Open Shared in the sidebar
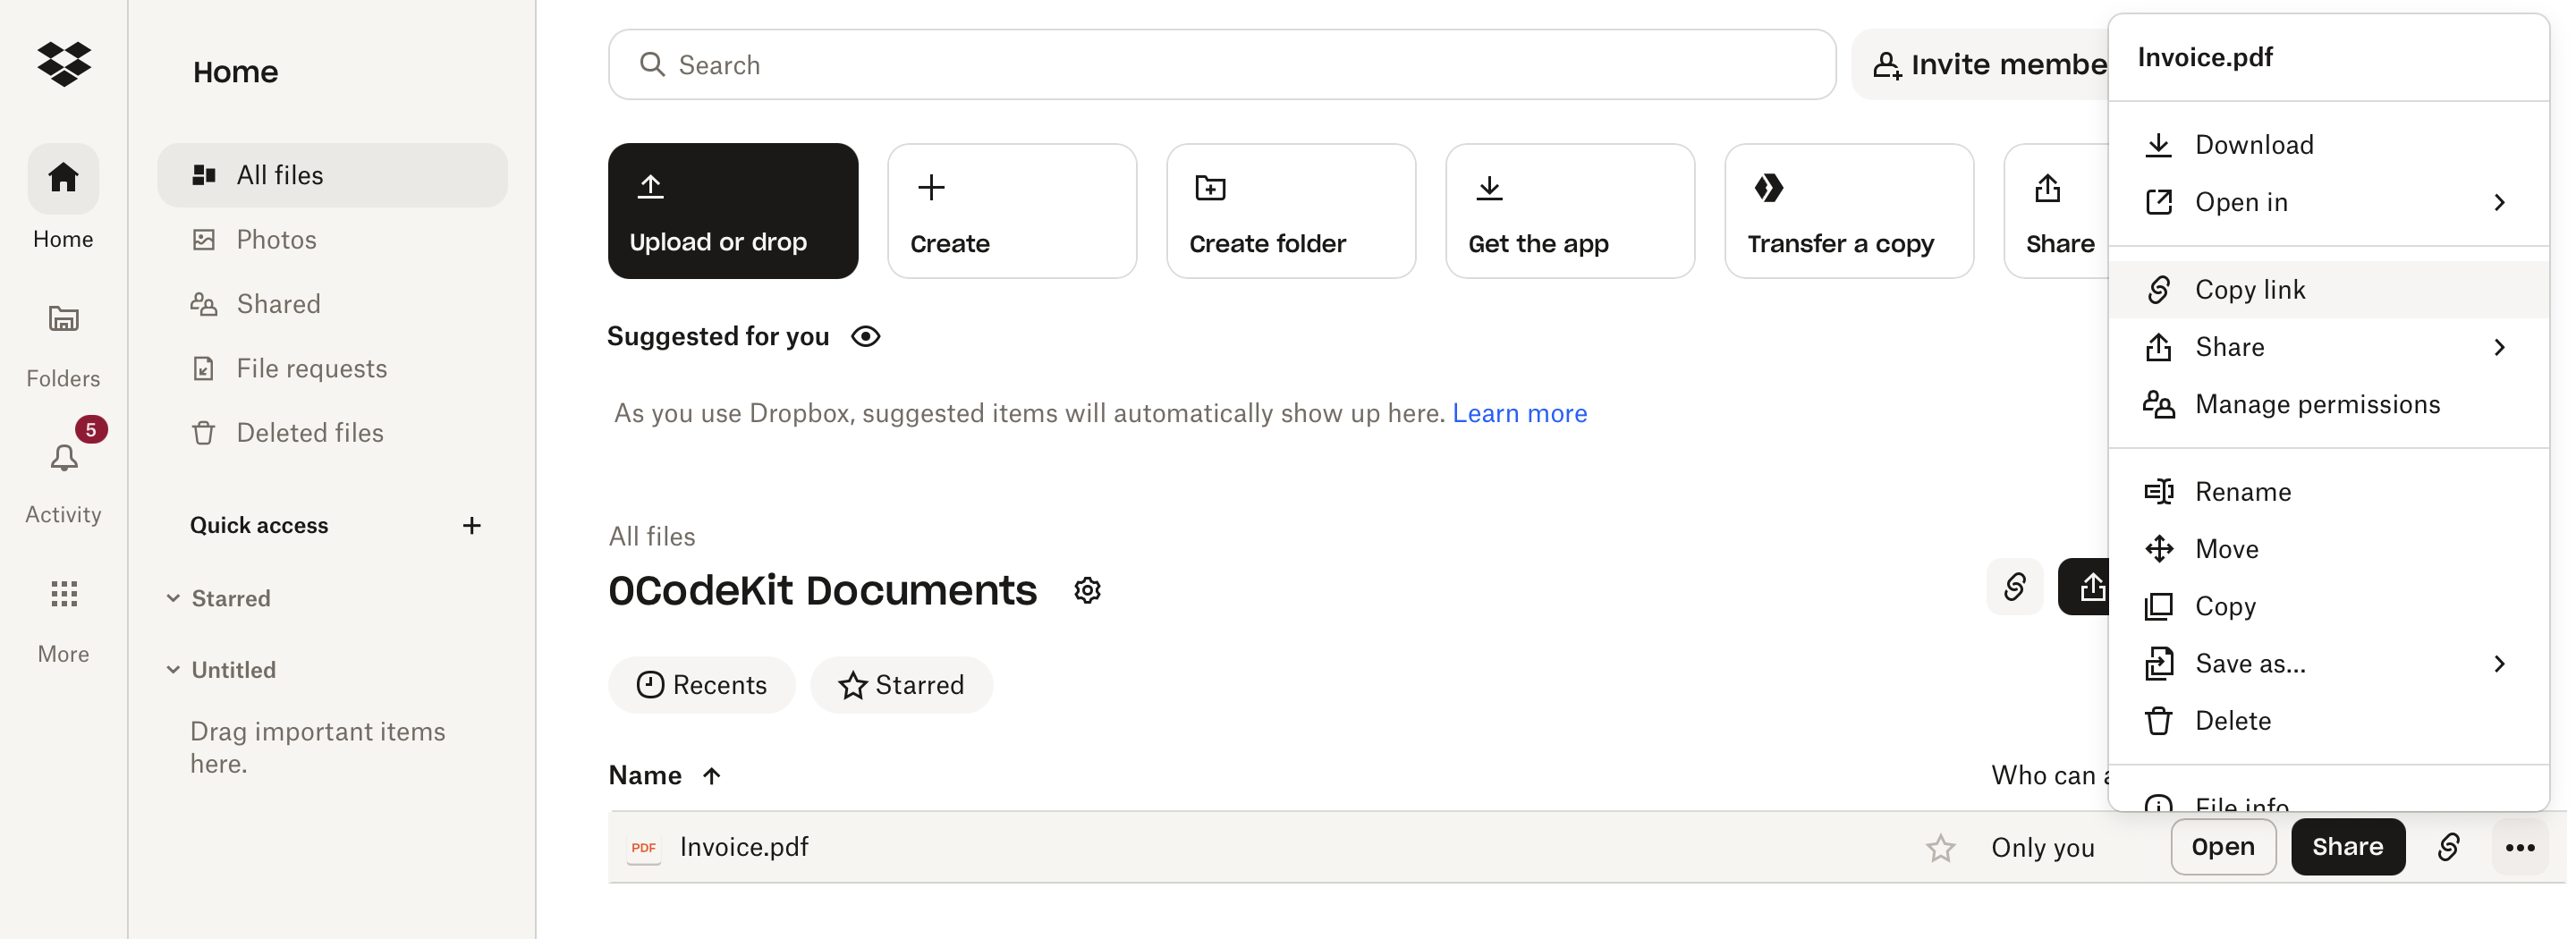This screenshot has height=939, width=2576. pyautogui.click(x=332, y=304)
